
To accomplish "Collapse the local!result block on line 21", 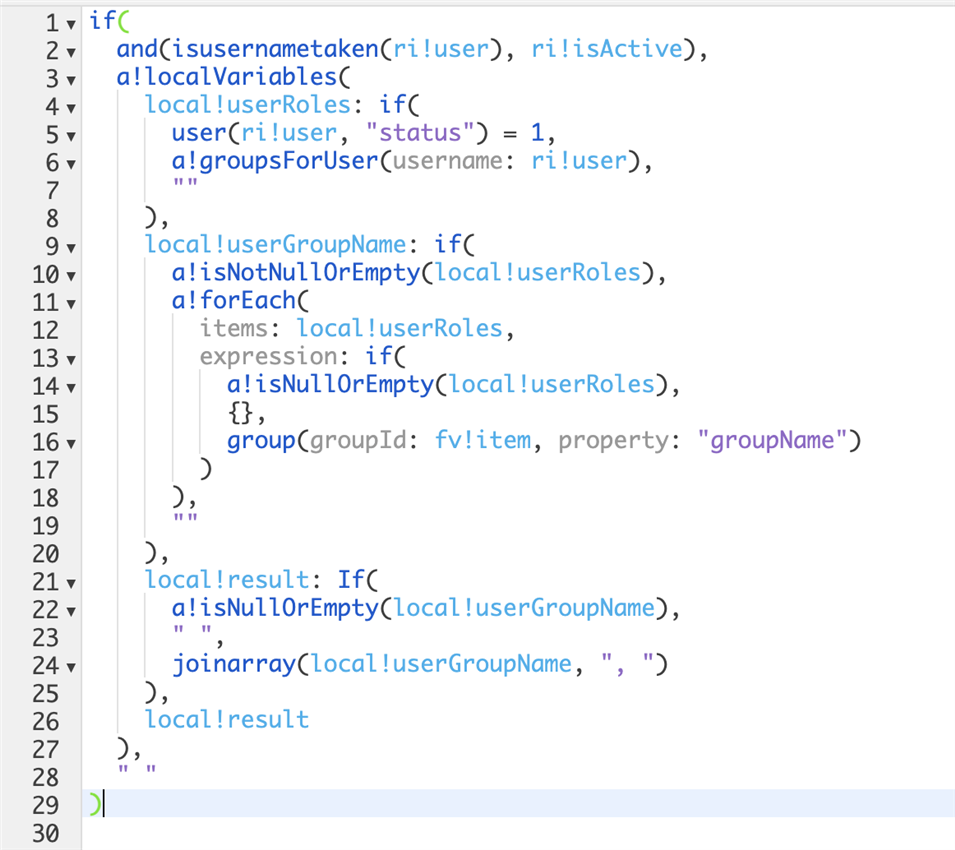I will 68,583.
